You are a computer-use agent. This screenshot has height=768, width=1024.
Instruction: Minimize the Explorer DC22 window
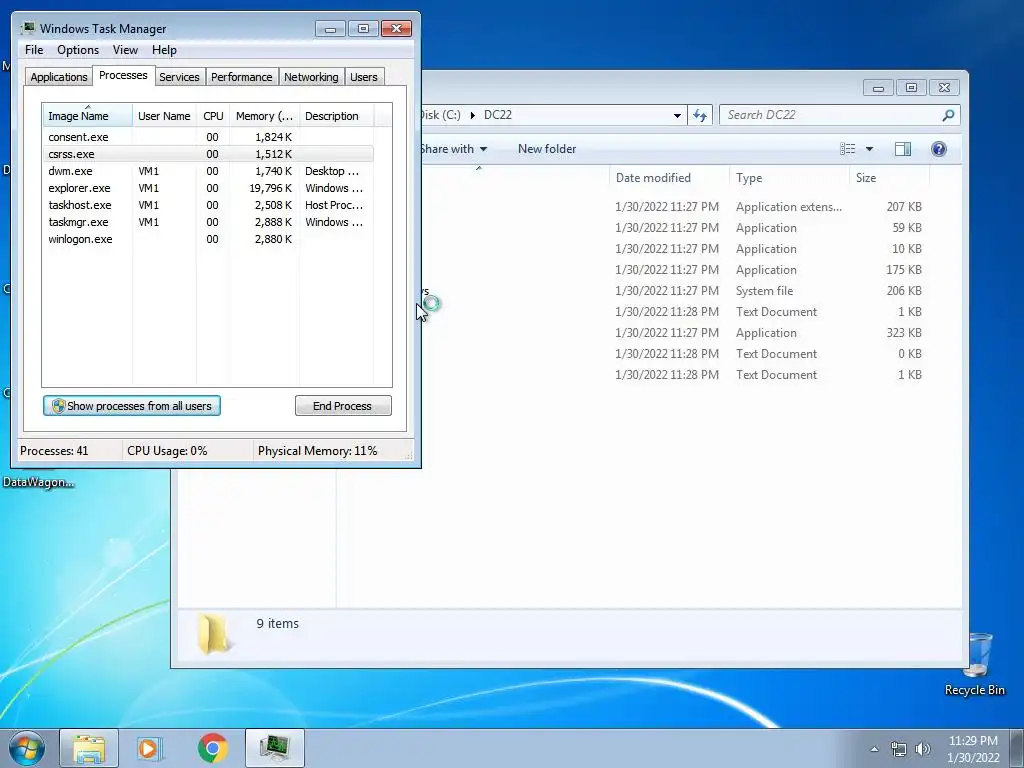click(878, 88)
